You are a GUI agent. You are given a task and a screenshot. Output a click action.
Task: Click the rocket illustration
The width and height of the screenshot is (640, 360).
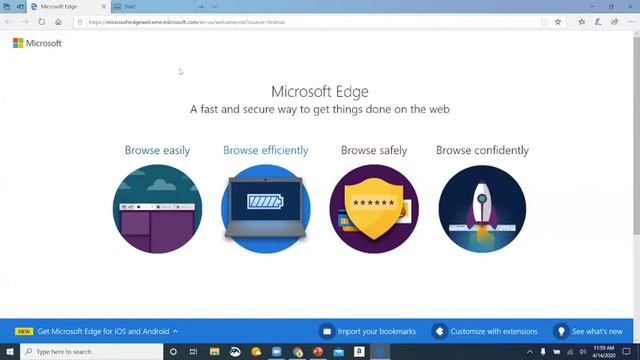coord(482,209)
